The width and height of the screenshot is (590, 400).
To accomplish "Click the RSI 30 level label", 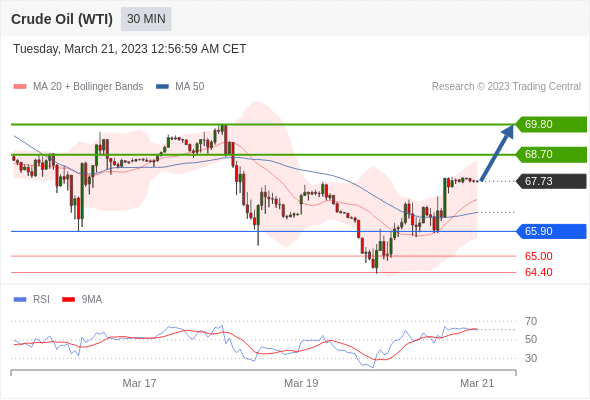I will coord(531,358).
